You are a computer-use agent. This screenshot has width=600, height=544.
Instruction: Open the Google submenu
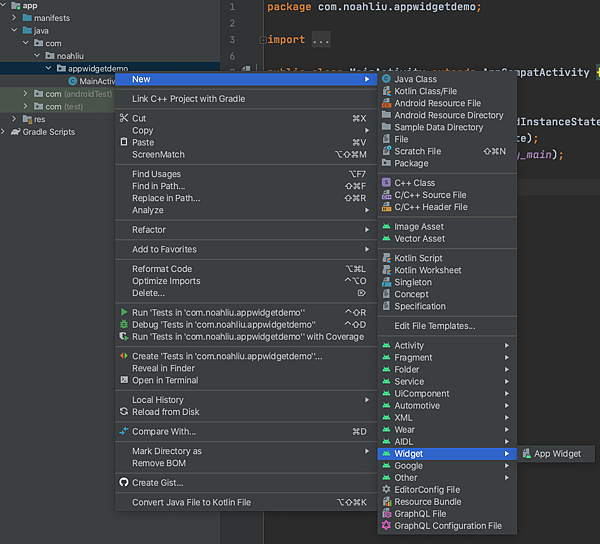pyautogui.click(x=447, y=466)
